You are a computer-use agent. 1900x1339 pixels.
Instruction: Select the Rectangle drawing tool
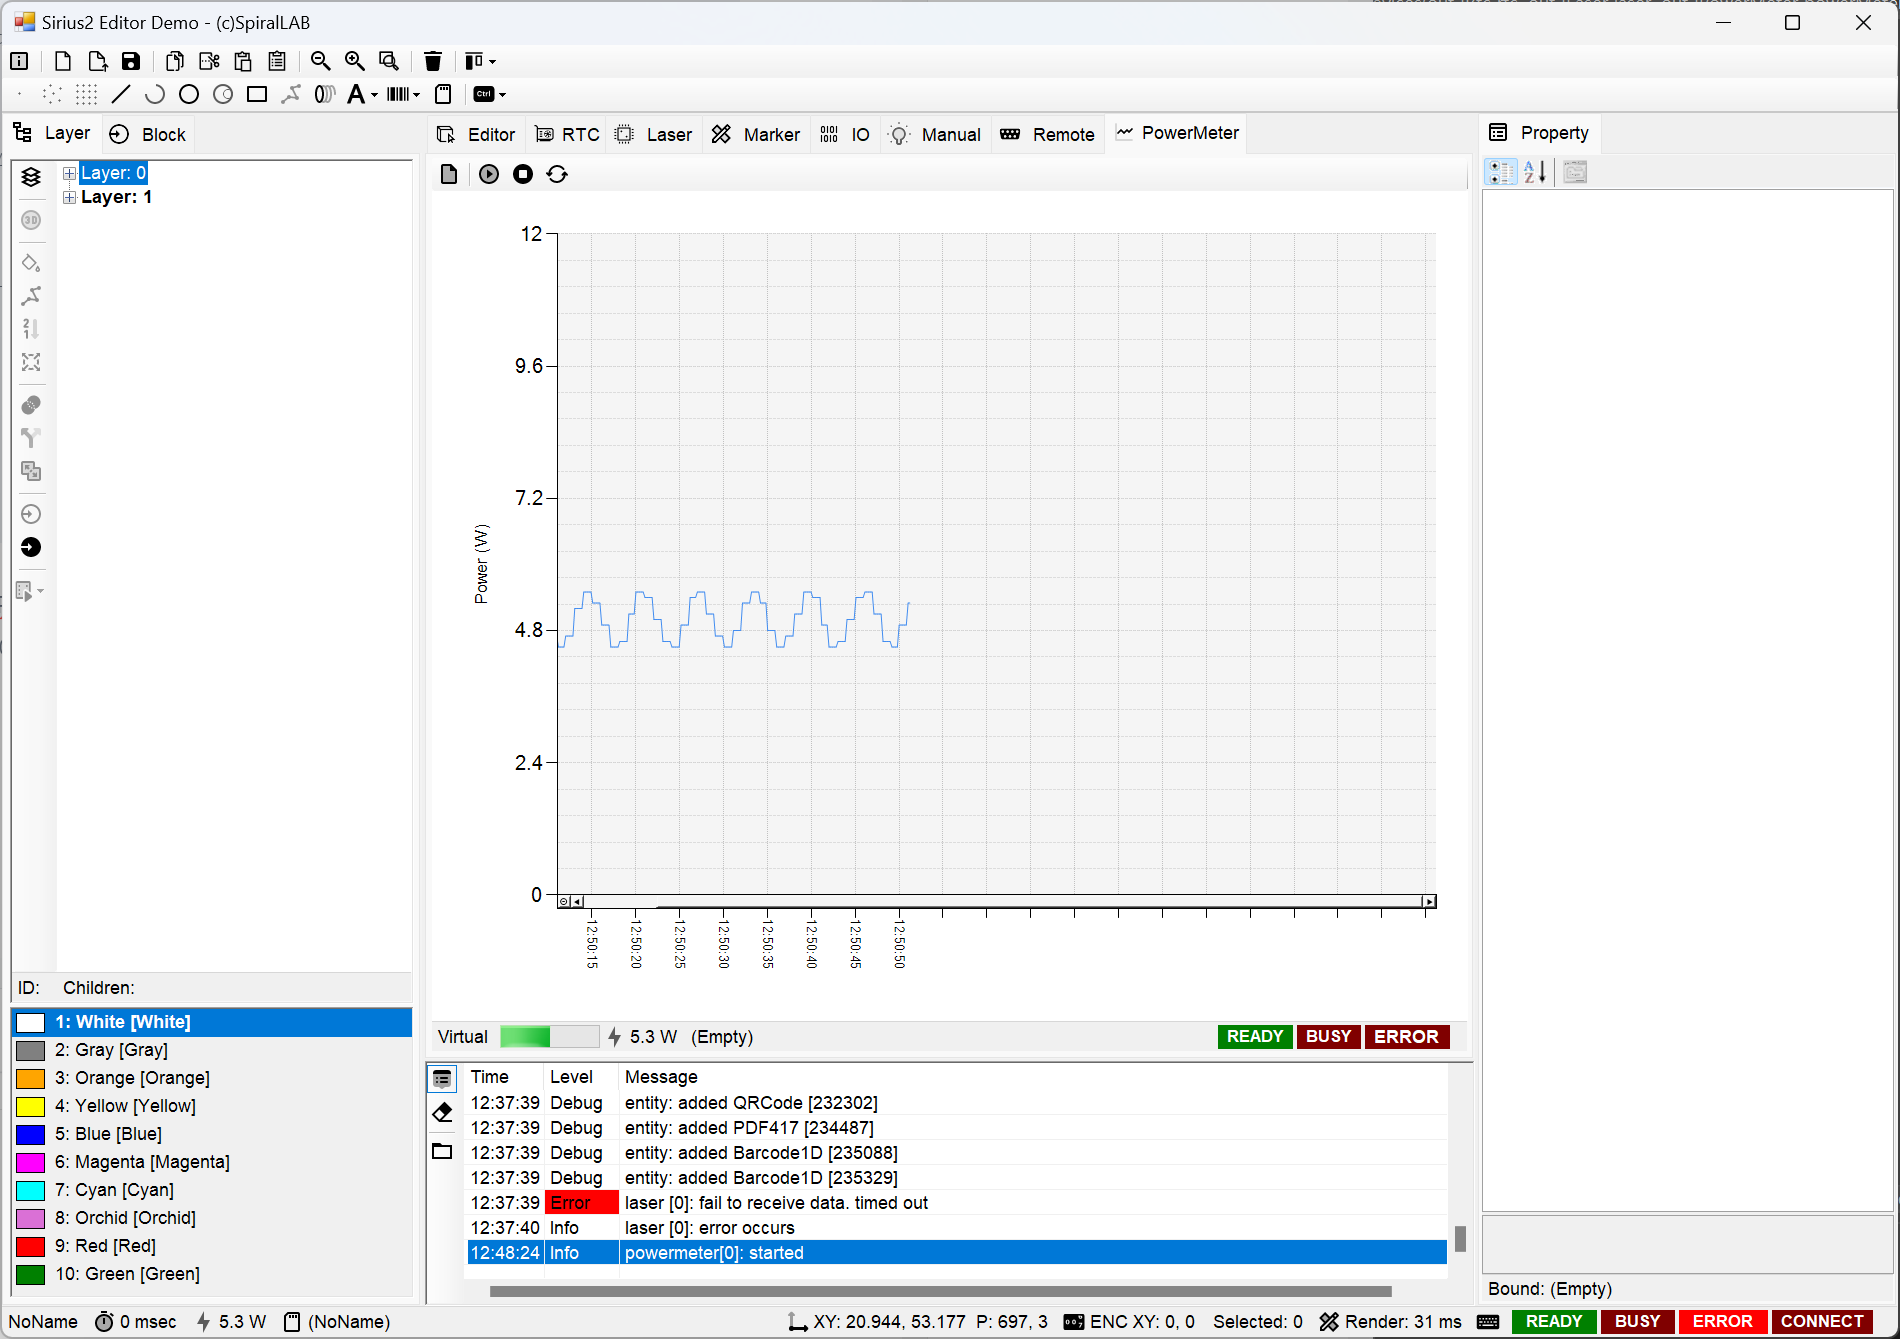tap(257, 94)
